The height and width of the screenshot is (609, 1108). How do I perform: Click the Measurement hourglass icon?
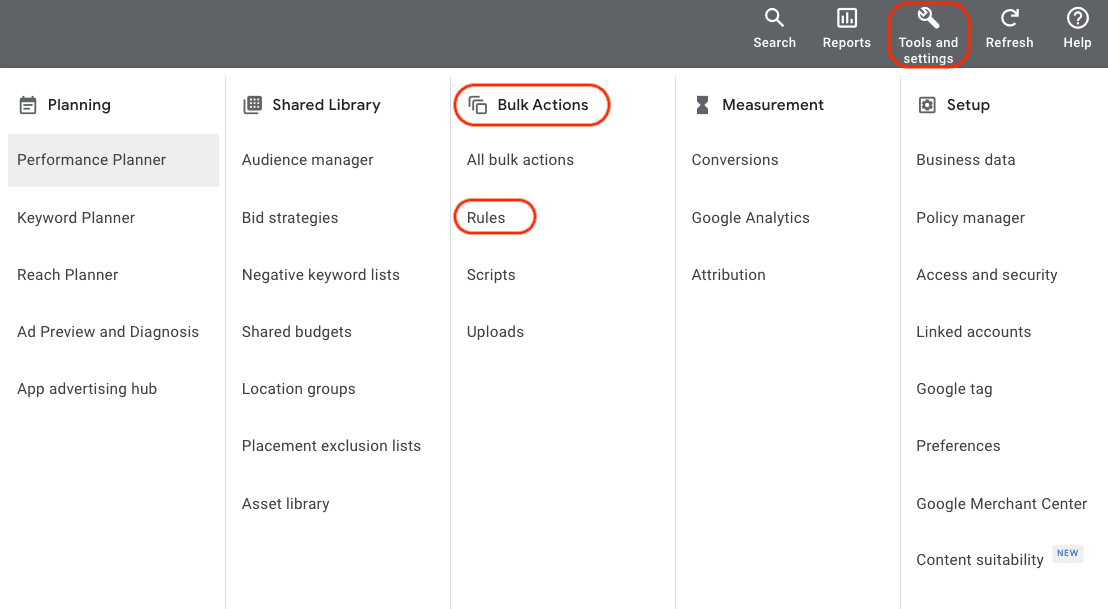[x=703, y=104]
